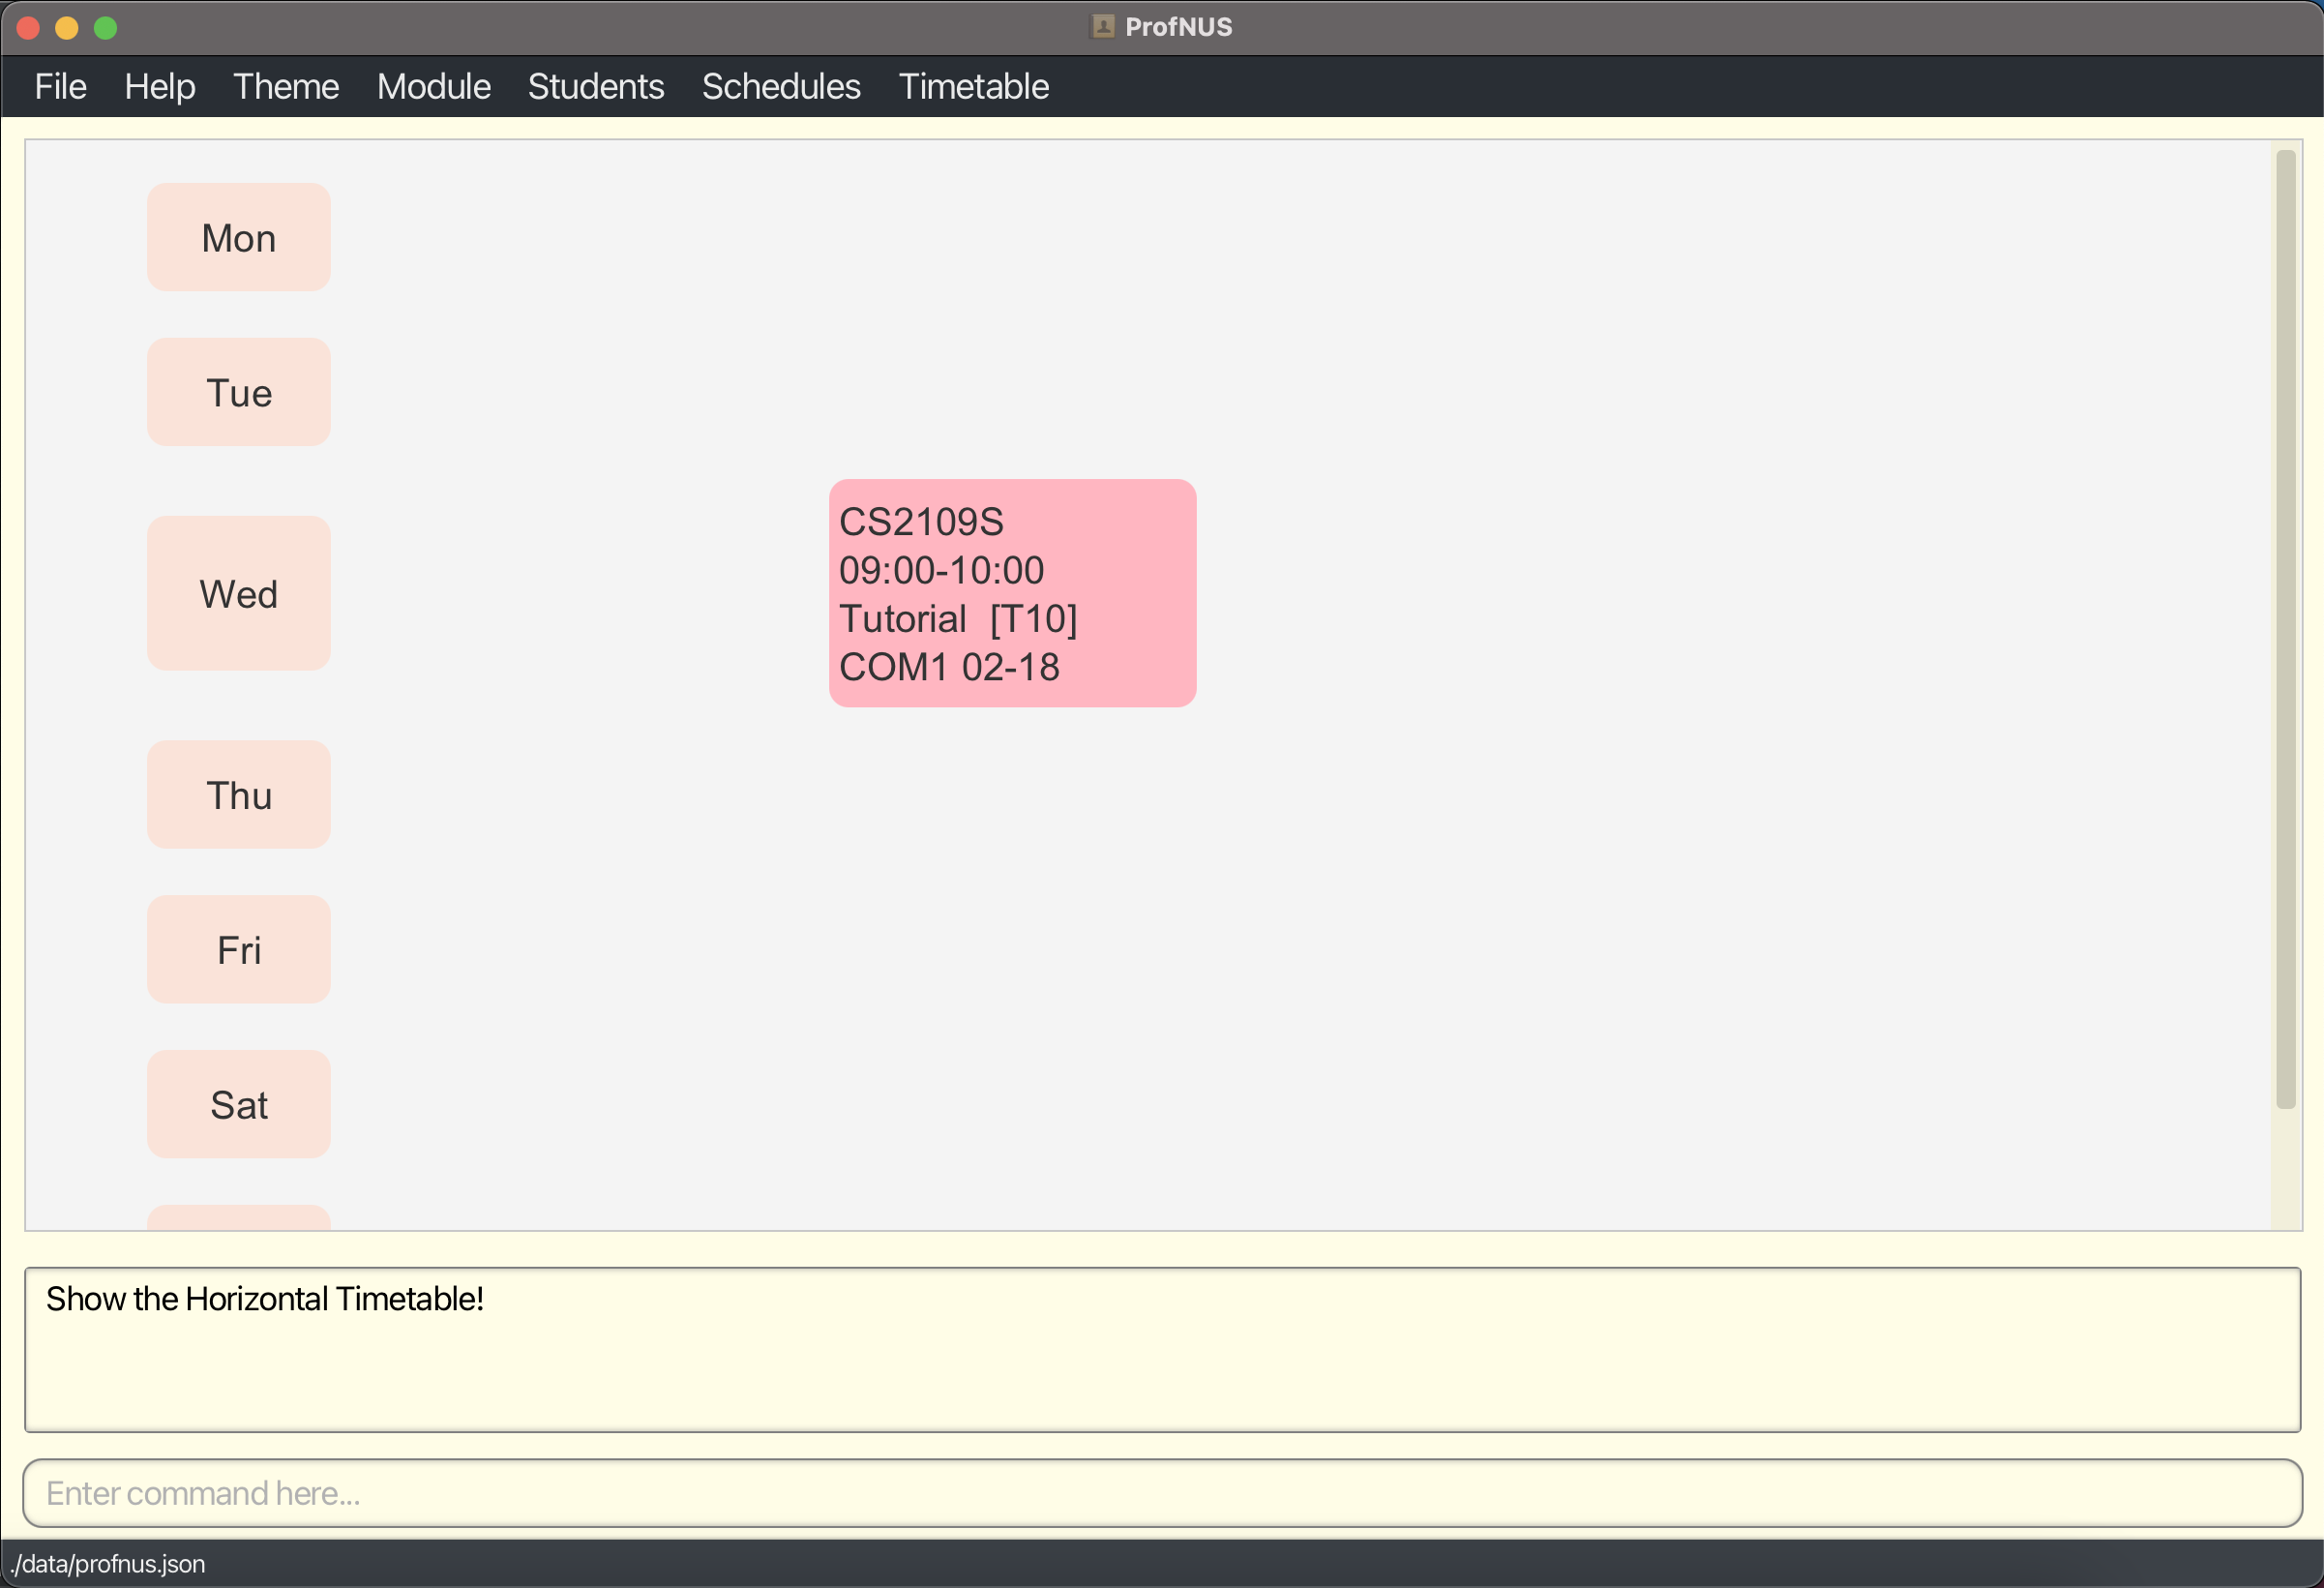The height and width of the screenshot is (1588, 2324).
Task: Click the Schedules menu item
Action: [781, 86]
